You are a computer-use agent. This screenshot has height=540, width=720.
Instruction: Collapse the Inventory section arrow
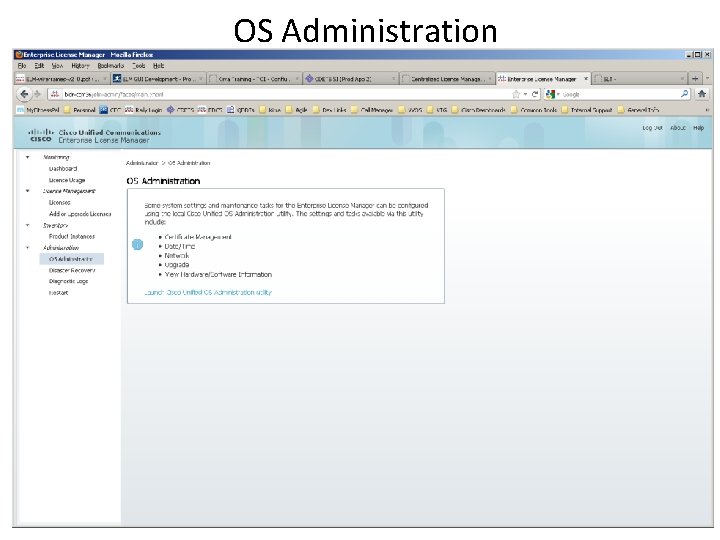28,225
